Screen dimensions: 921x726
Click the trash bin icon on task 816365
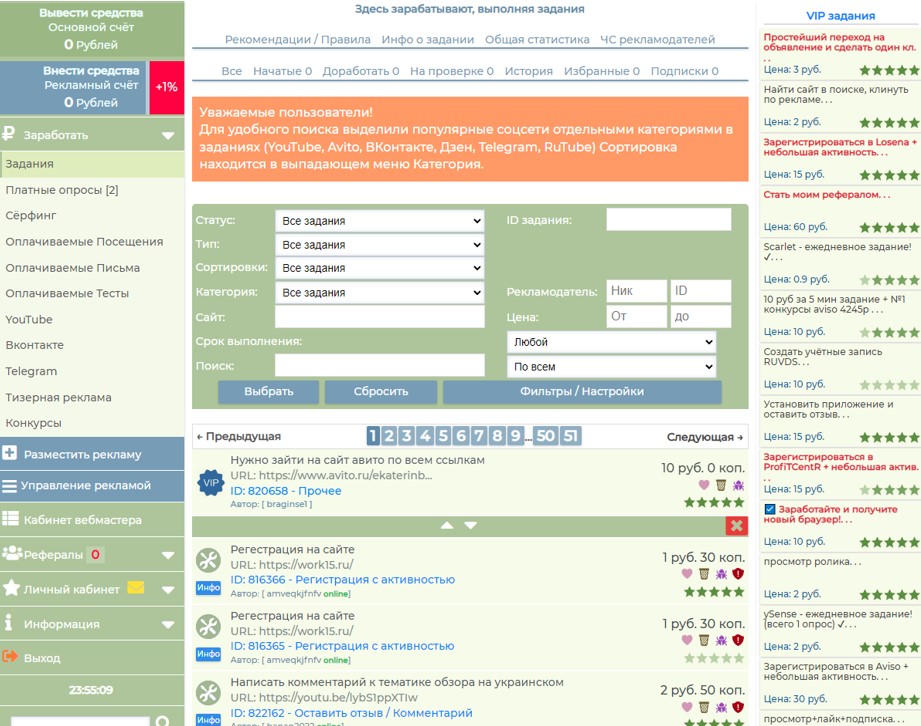pos(704,640)
